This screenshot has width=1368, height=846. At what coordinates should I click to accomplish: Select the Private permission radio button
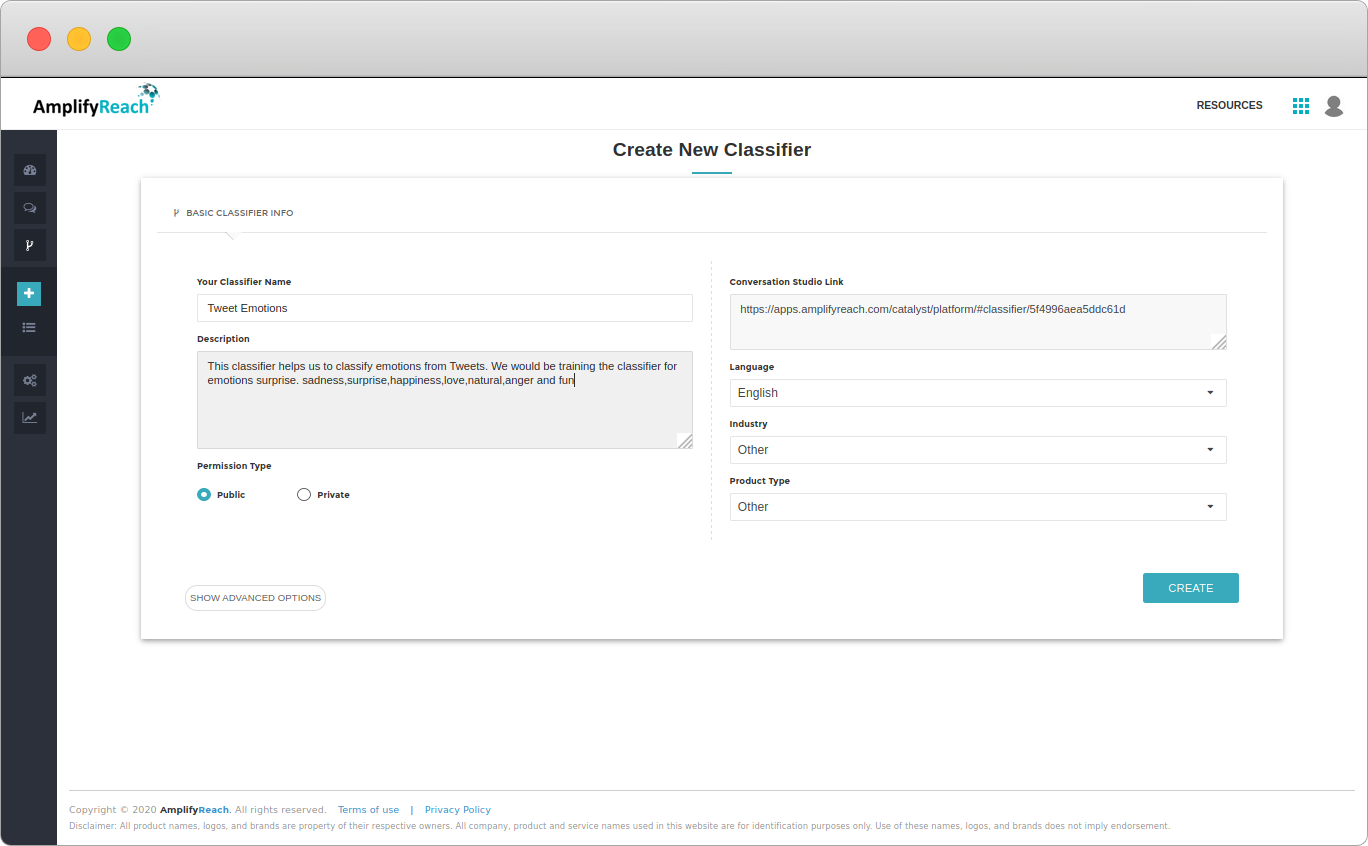(303, 494)
